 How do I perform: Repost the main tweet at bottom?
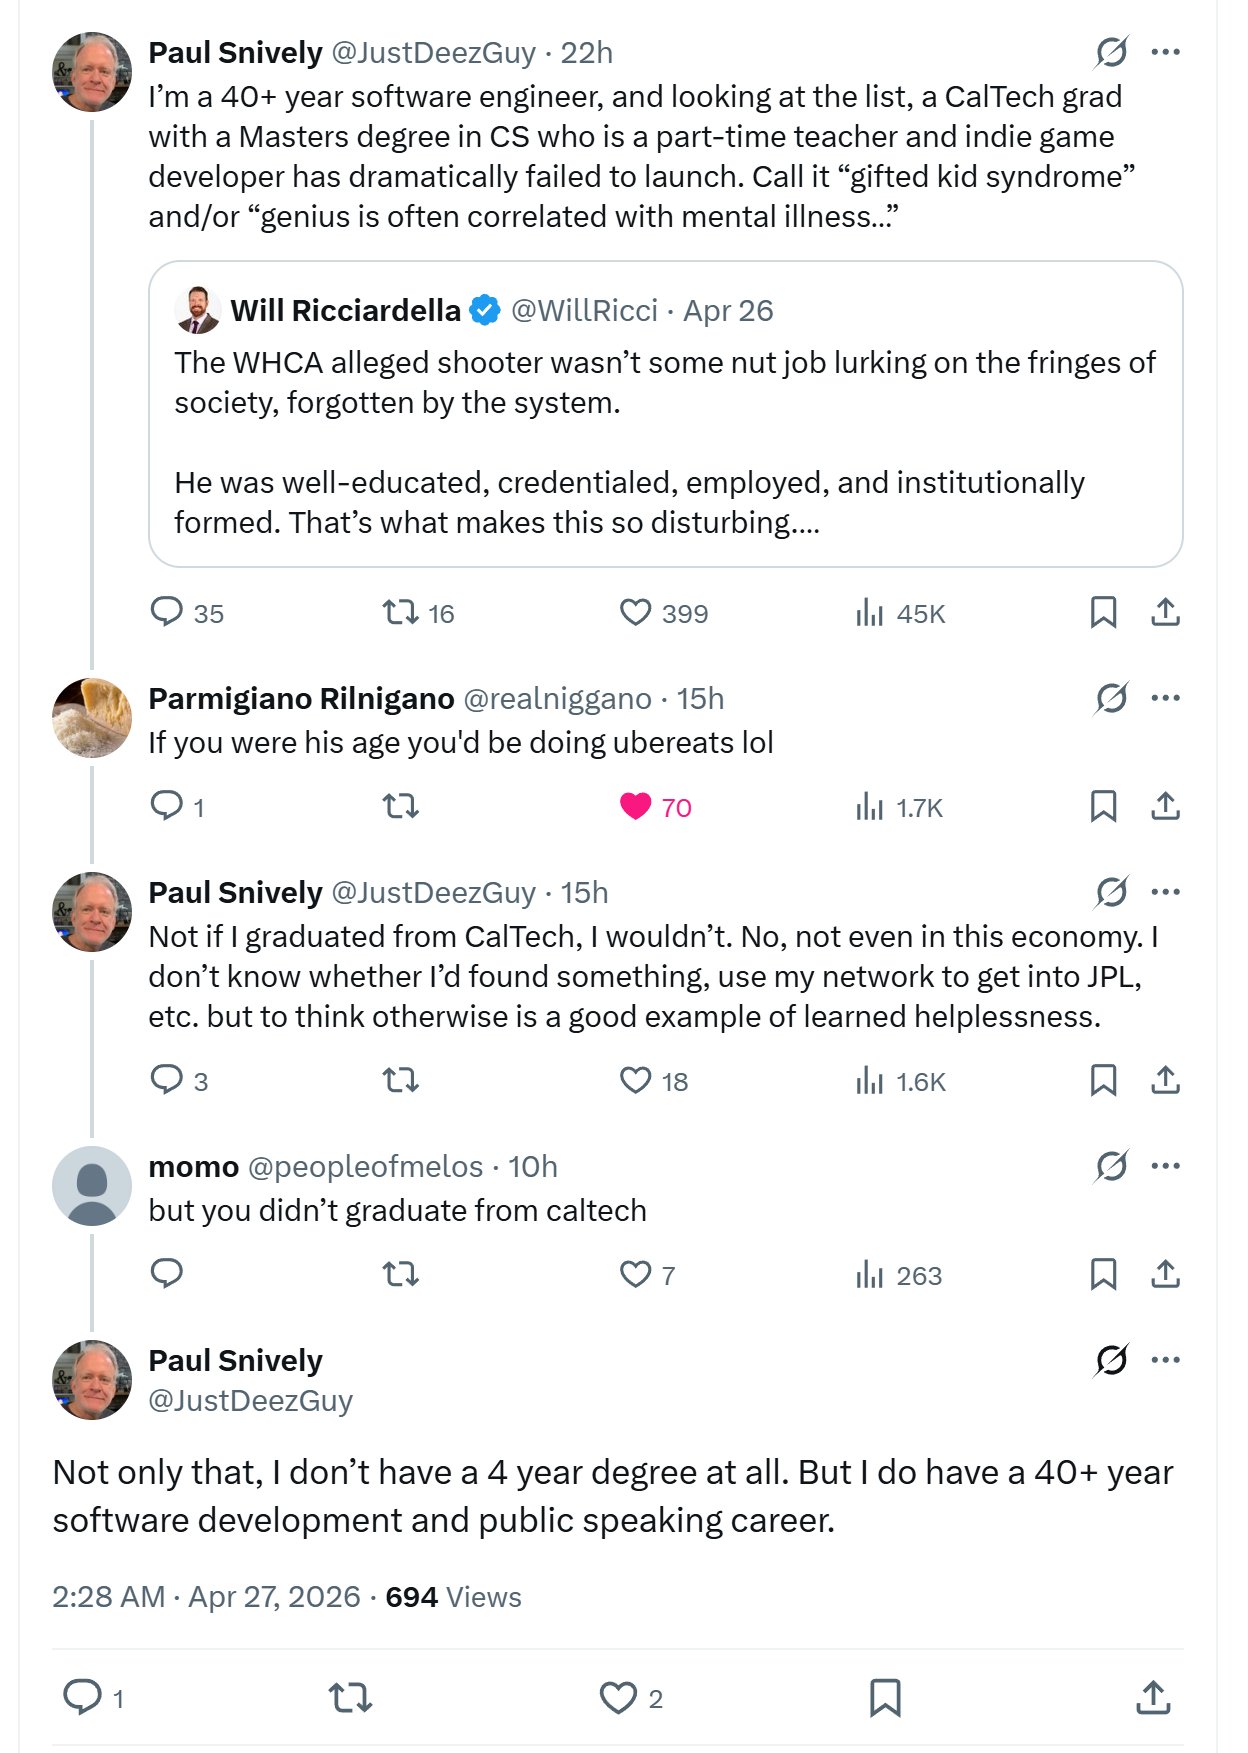click(x=351, y=1697)
